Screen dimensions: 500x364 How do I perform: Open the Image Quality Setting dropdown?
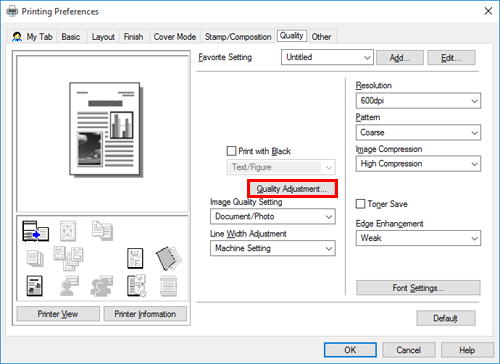tap(273, 216)
